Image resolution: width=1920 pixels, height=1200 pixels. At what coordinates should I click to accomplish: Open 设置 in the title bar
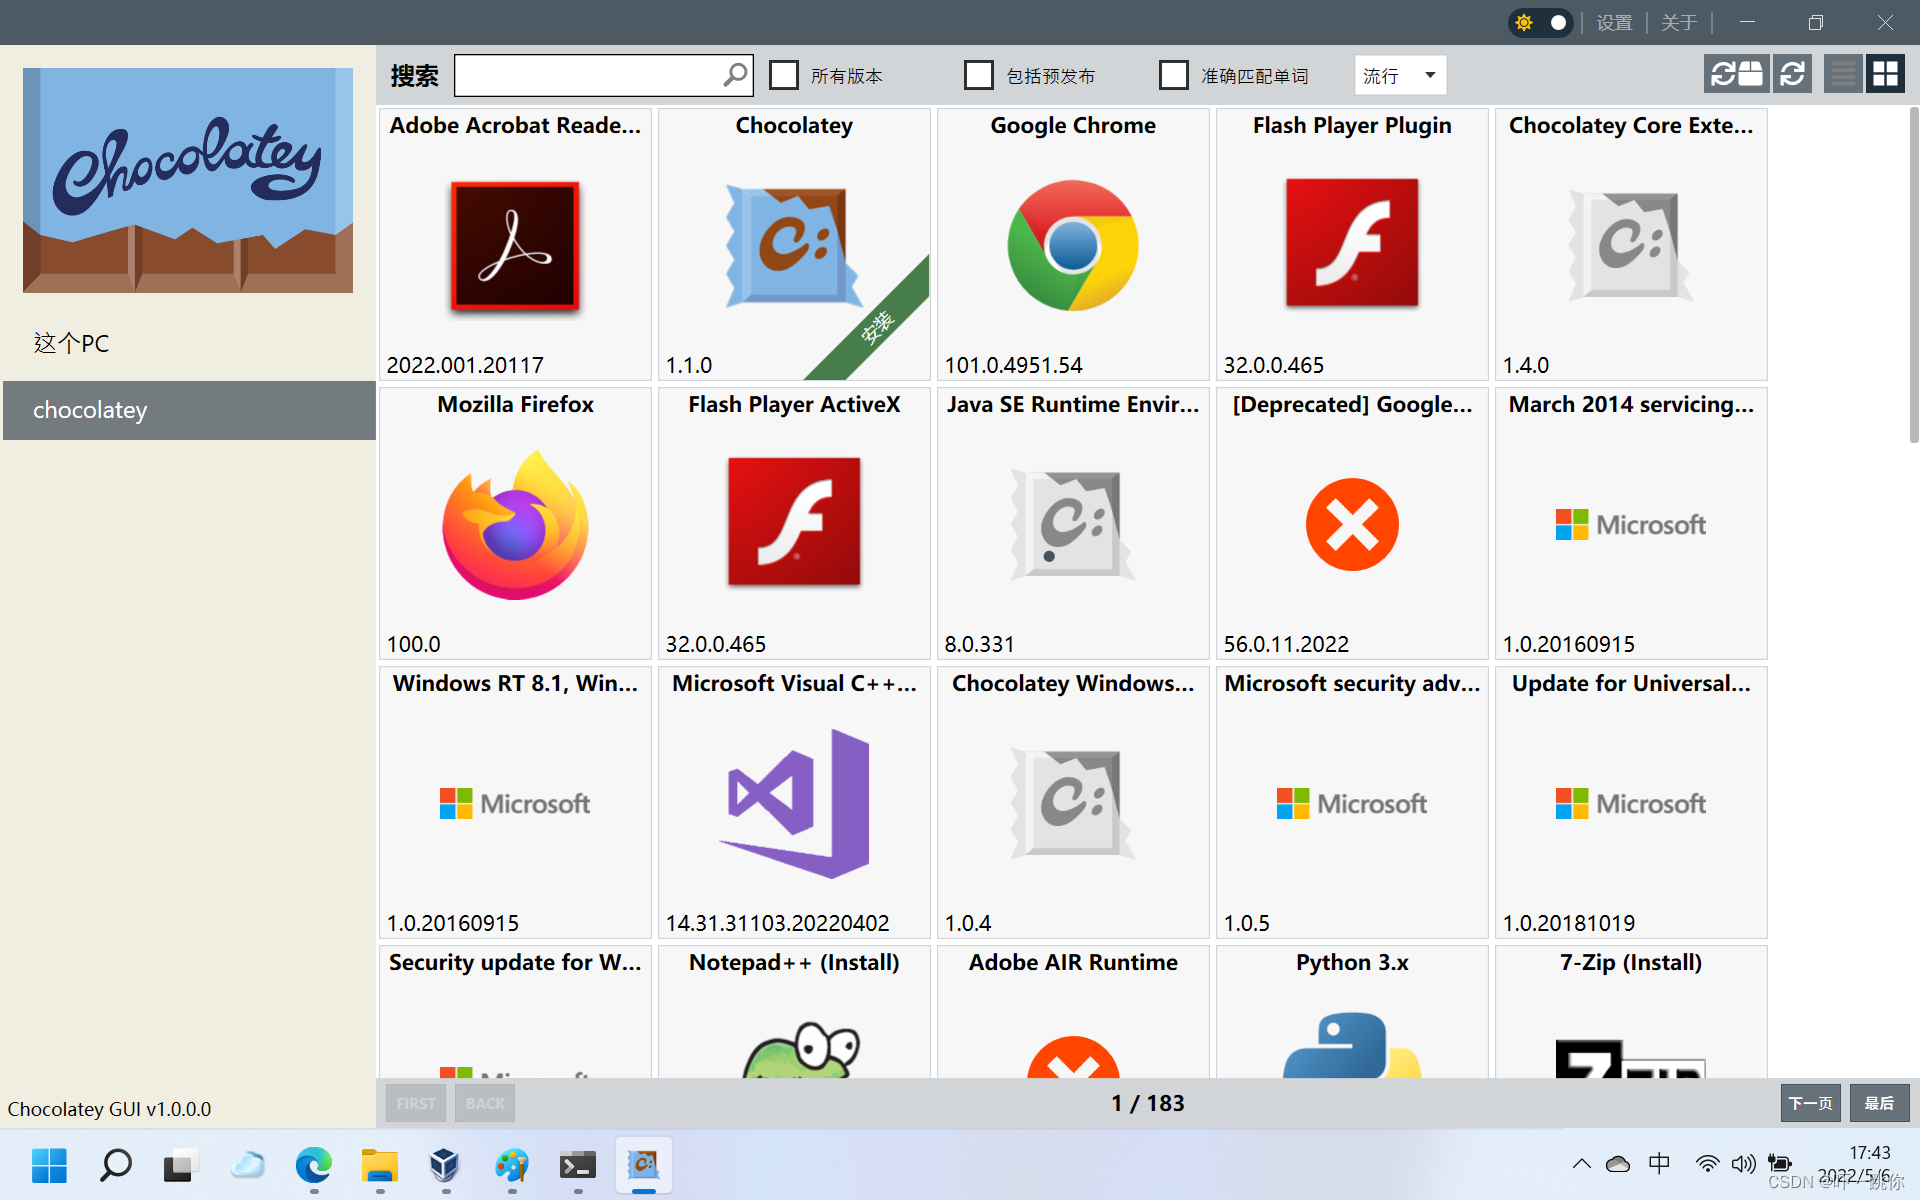click(1613, 22)
